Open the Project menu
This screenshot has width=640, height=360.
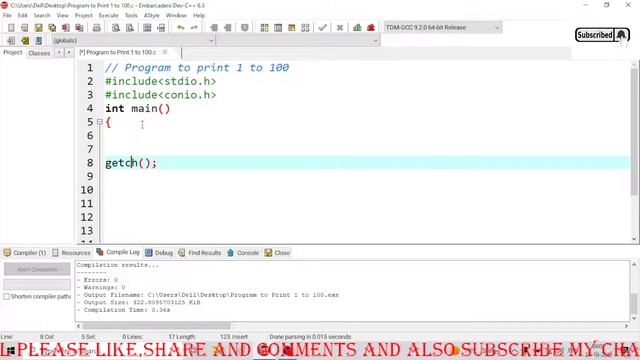click(84, 15)
